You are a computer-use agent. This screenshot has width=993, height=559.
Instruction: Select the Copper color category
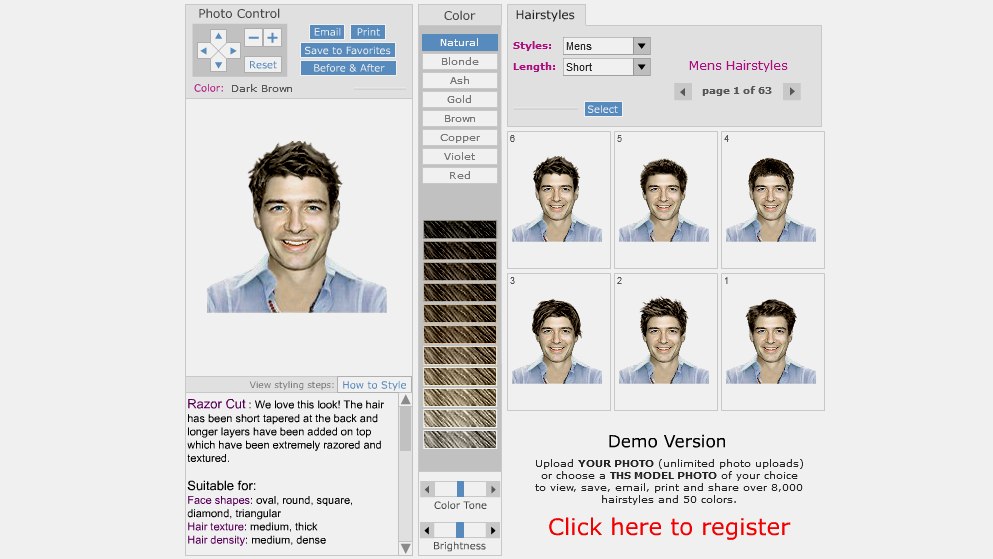pyautogui.click(x=460, y=138)
